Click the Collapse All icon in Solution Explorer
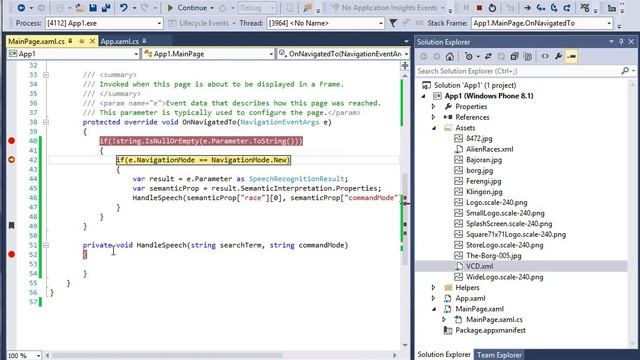This screenshot has height=360, width=640. click(514, 56)
